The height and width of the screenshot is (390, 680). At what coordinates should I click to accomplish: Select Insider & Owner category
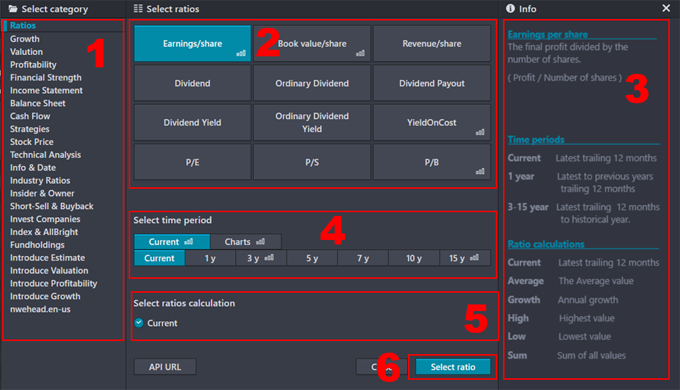point(42,193)
